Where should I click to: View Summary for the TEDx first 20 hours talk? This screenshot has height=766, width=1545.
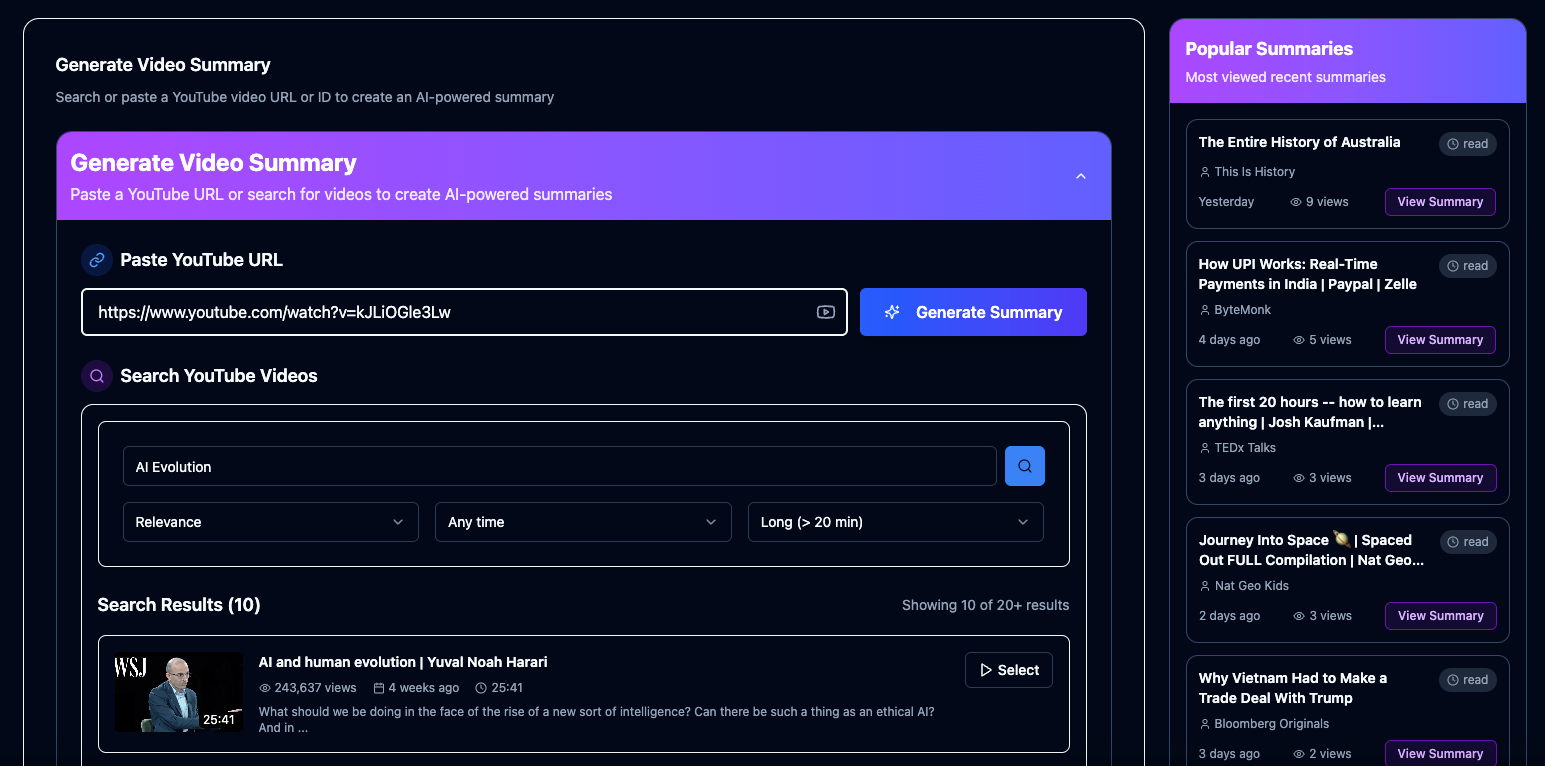1439,478
